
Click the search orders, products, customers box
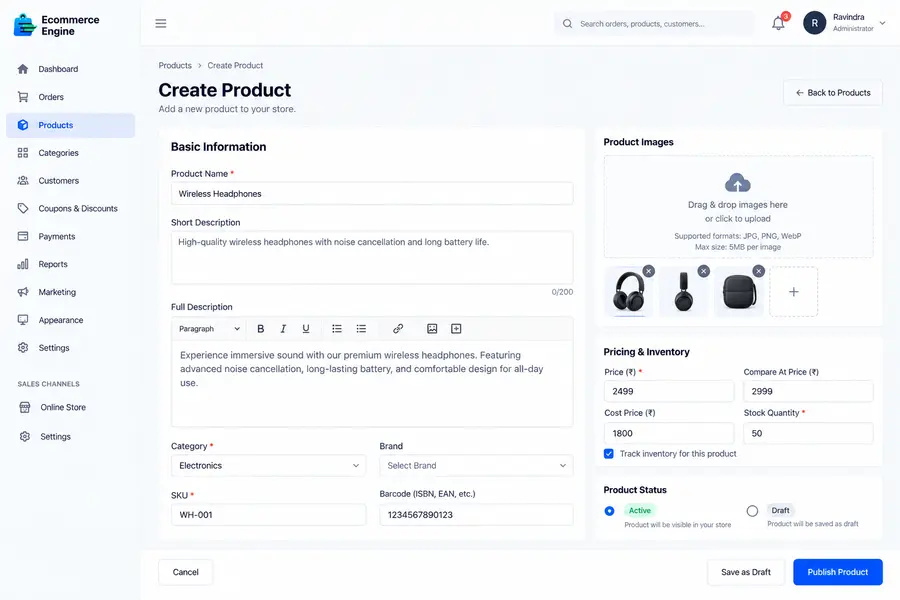[x=654, y=24]
